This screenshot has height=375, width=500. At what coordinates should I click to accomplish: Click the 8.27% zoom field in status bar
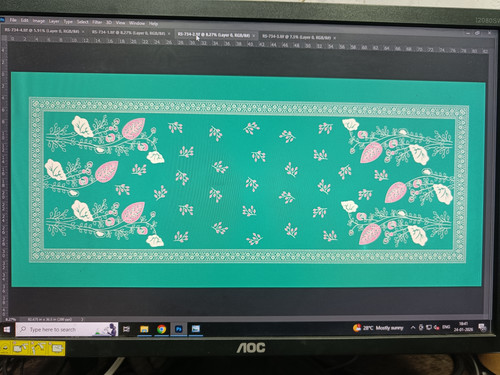(x=11, y=319)
